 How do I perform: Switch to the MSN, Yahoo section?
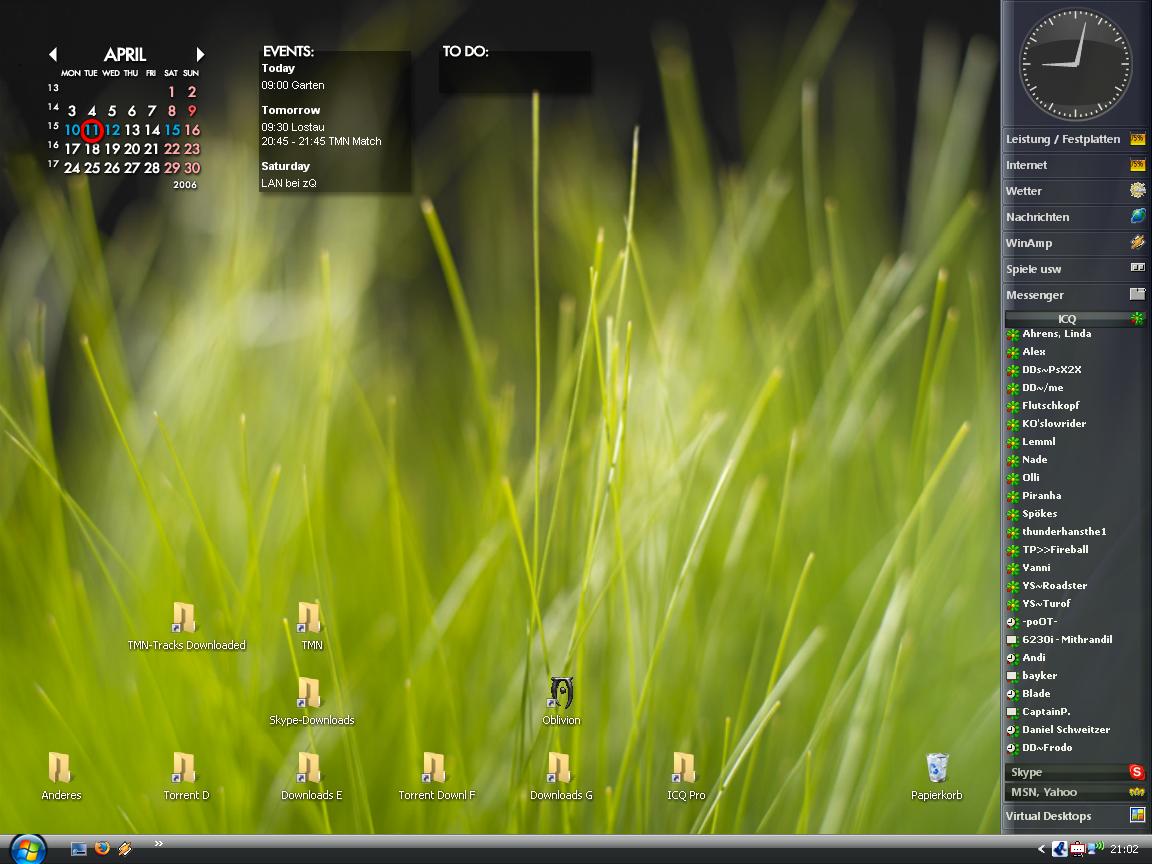[1074, 792]
